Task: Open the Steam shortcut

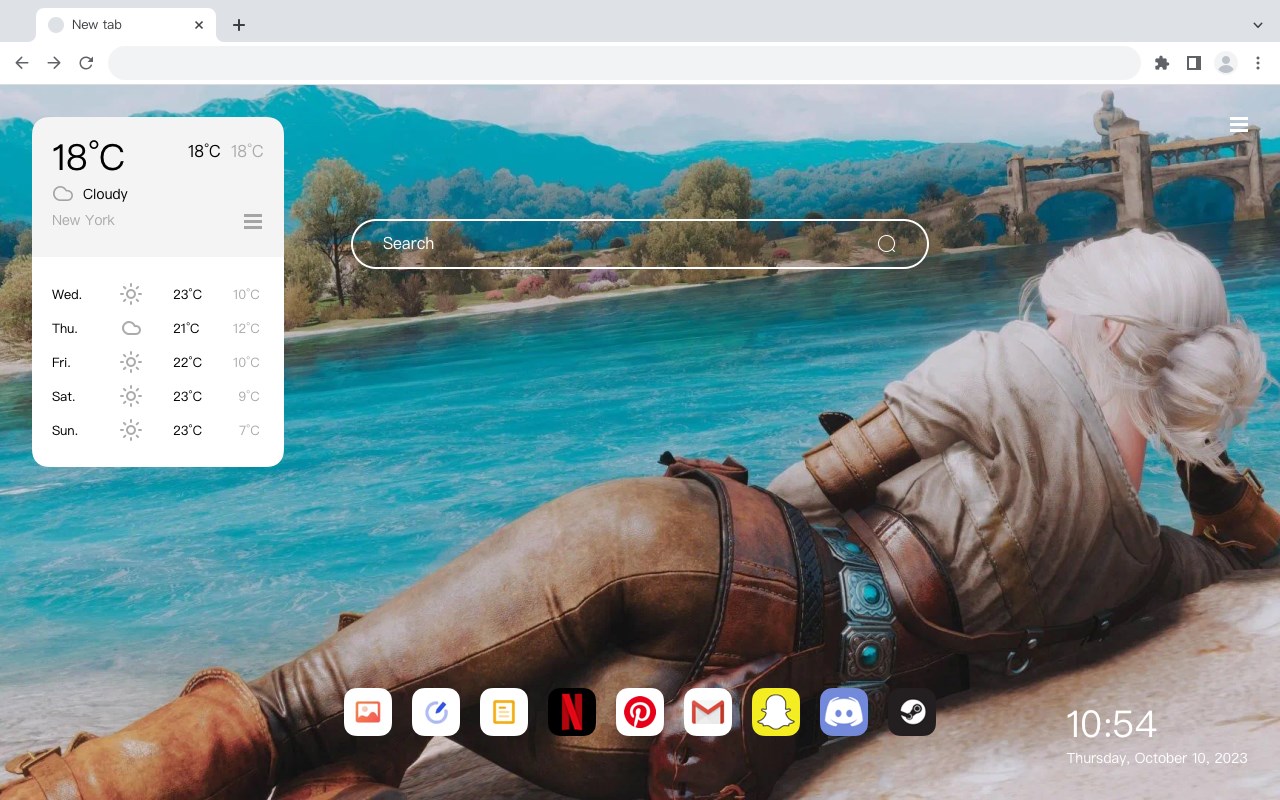Action: [912, 712]
